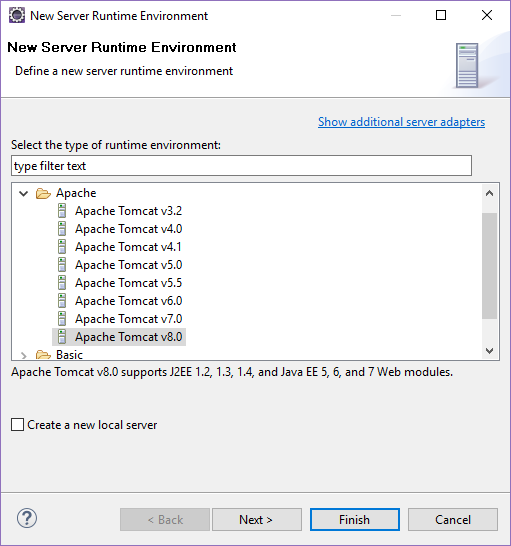Click the Apache Tomcat v3.2 server icon
Image resolution: width=511 pixels, height=546 pixels.
(62, 211)
